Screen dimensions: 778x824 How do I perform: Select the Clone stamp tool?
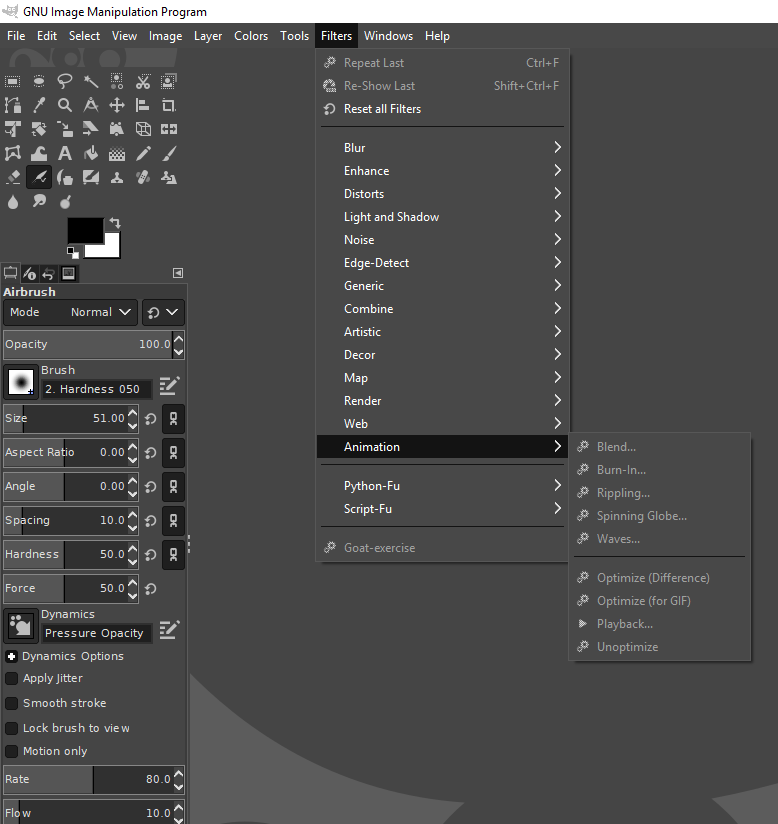point(117,178)
